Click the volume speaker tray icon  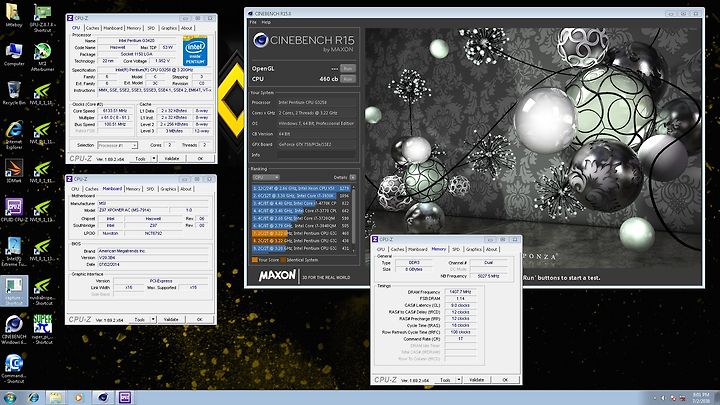[x=663, y=398]
